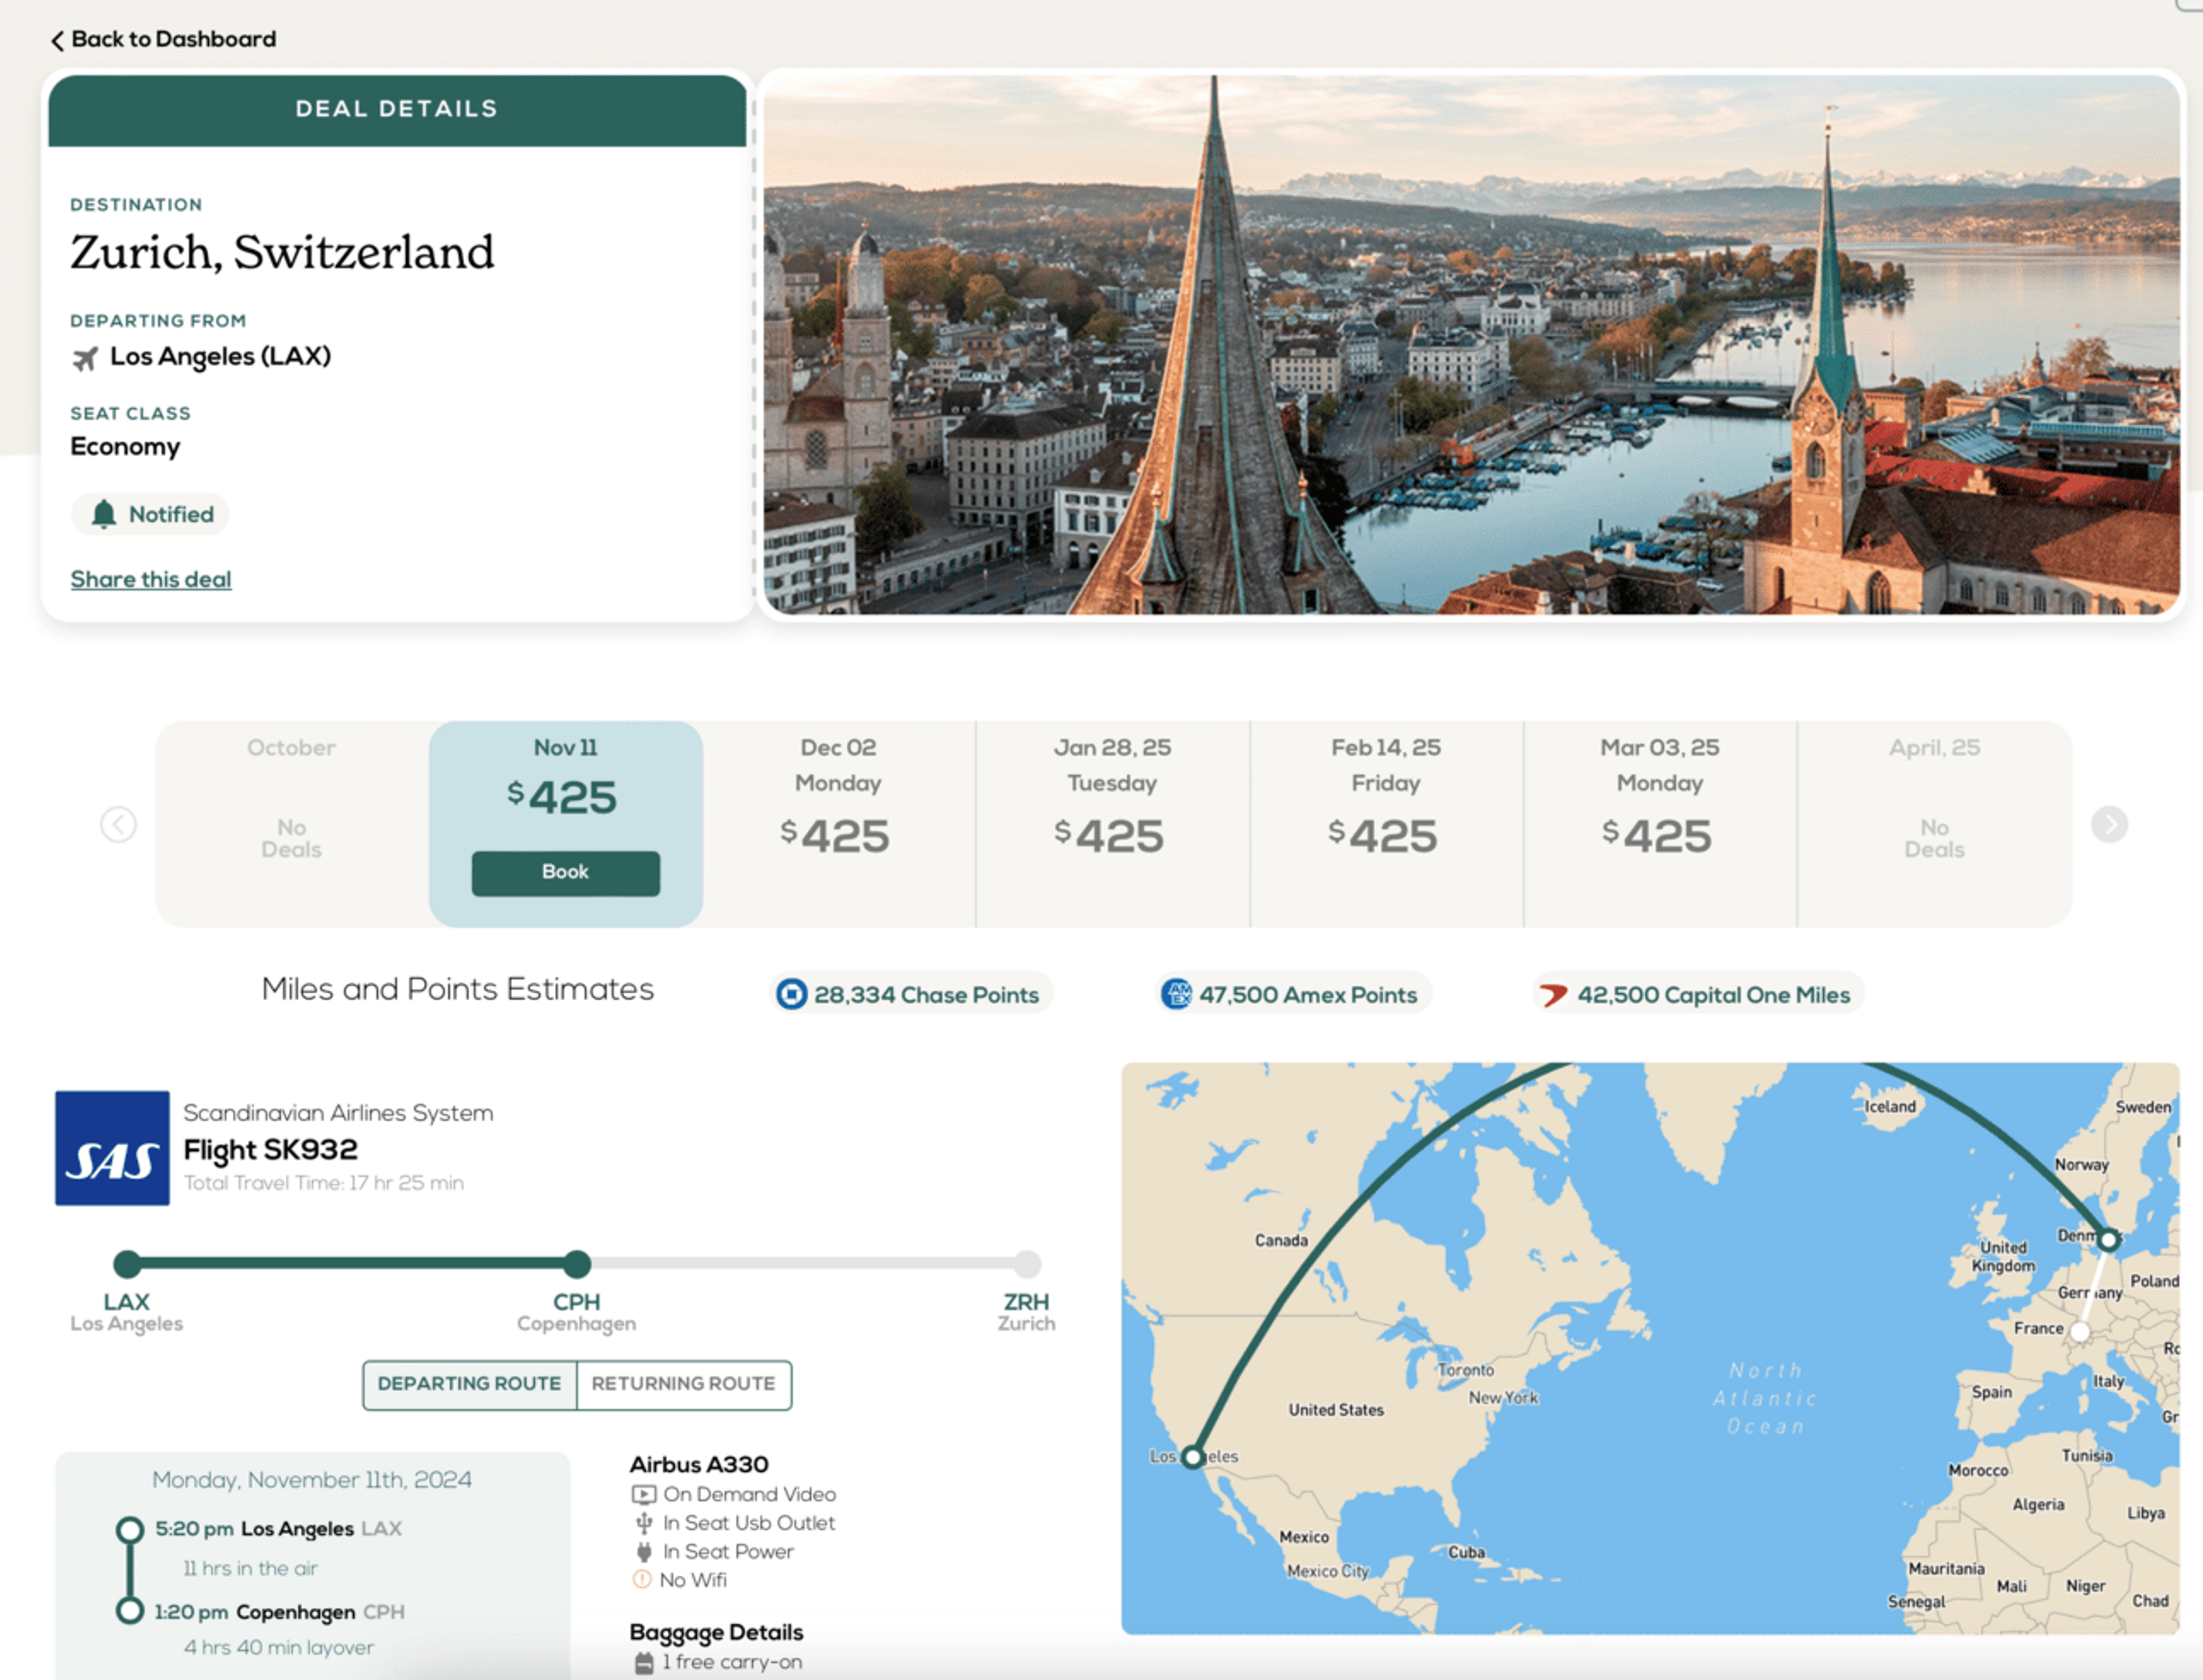Switch to the Departing Route tab
The width and height of the screenshot is (2203, 1680).
470,1384
